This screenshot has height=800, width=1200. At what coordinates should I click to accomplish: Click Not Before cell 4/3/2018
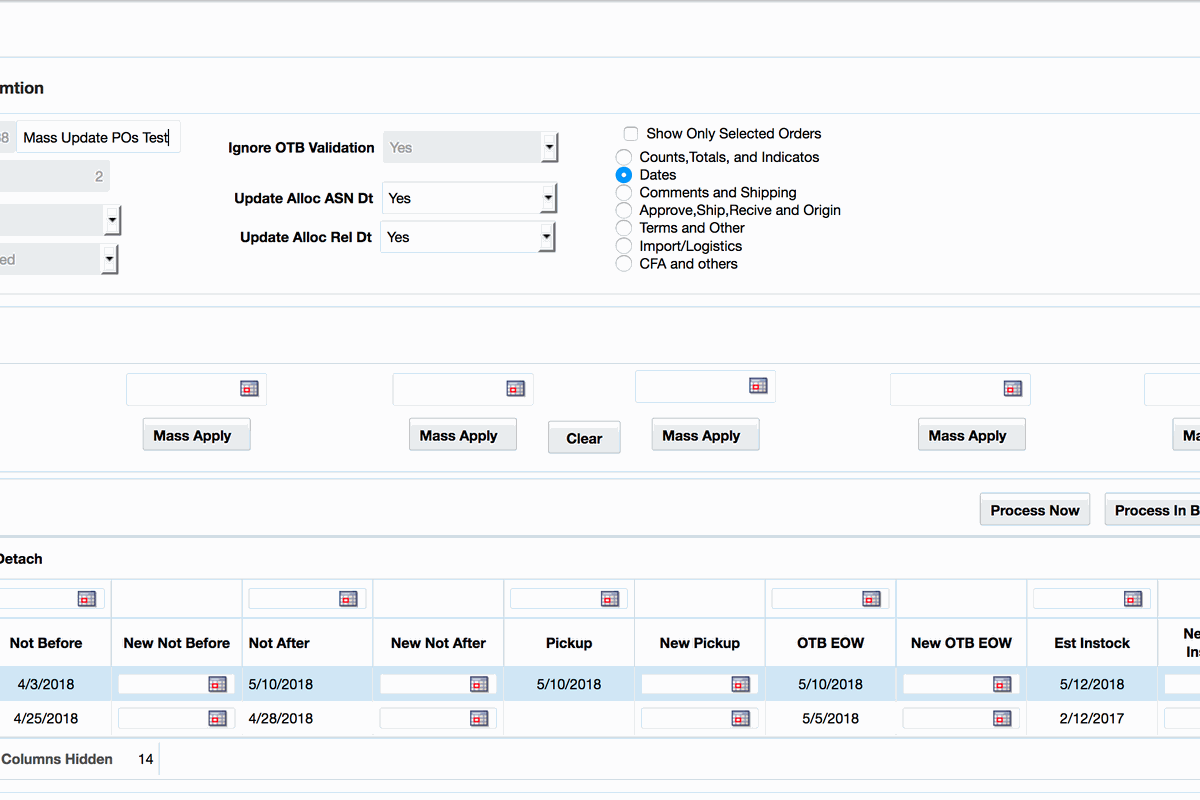pyautogui.click(x=46, y=684)
